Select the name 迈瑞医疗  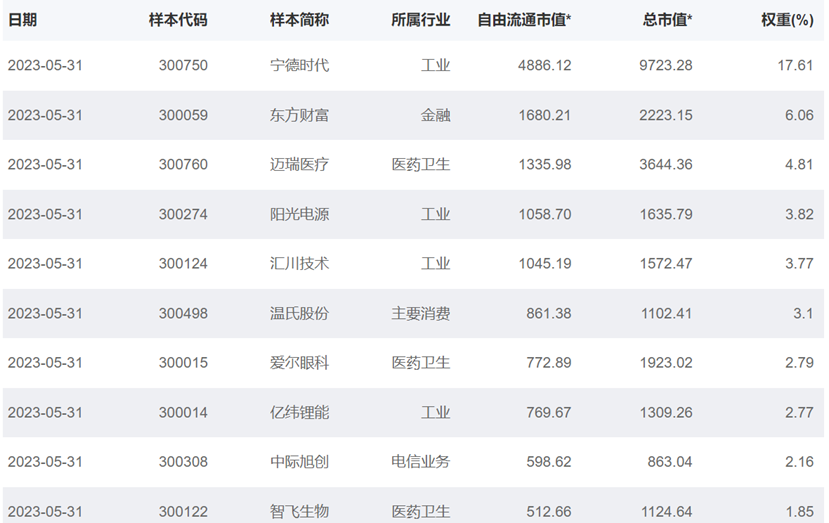(299, 164)
